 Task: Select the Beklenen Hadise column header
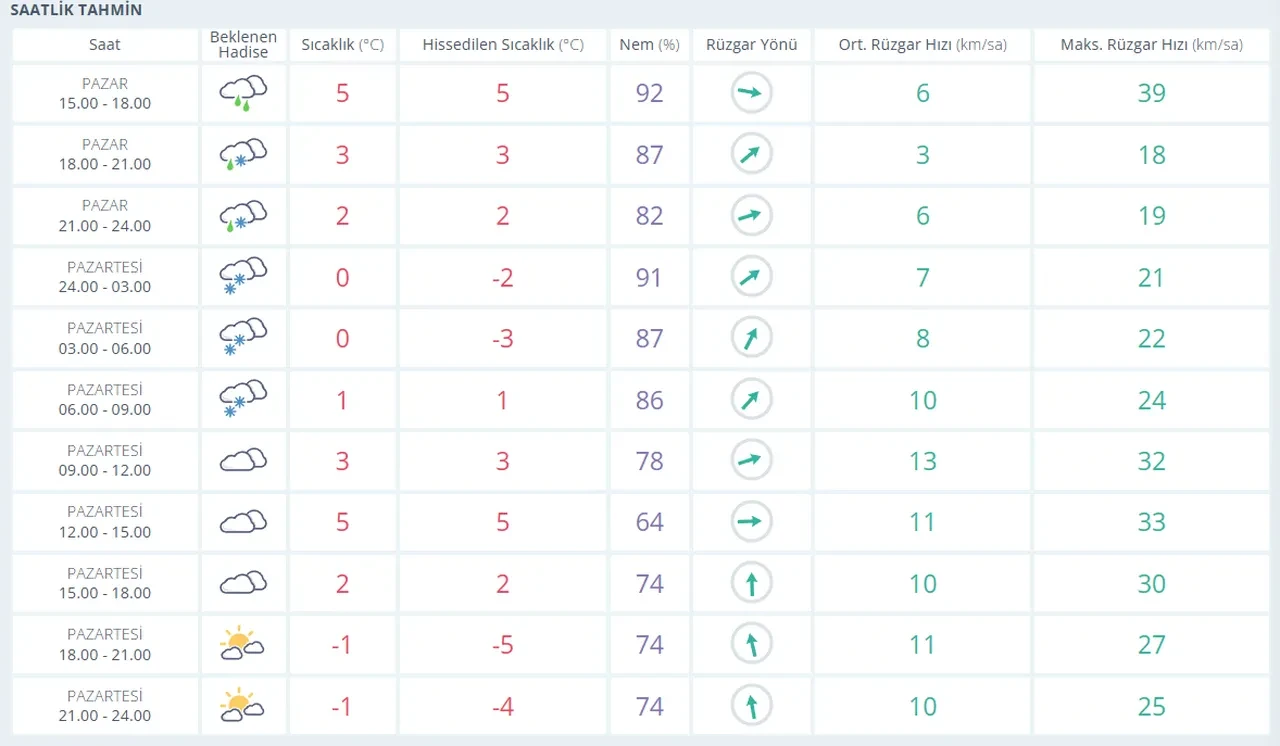click(x=243, y=45)
